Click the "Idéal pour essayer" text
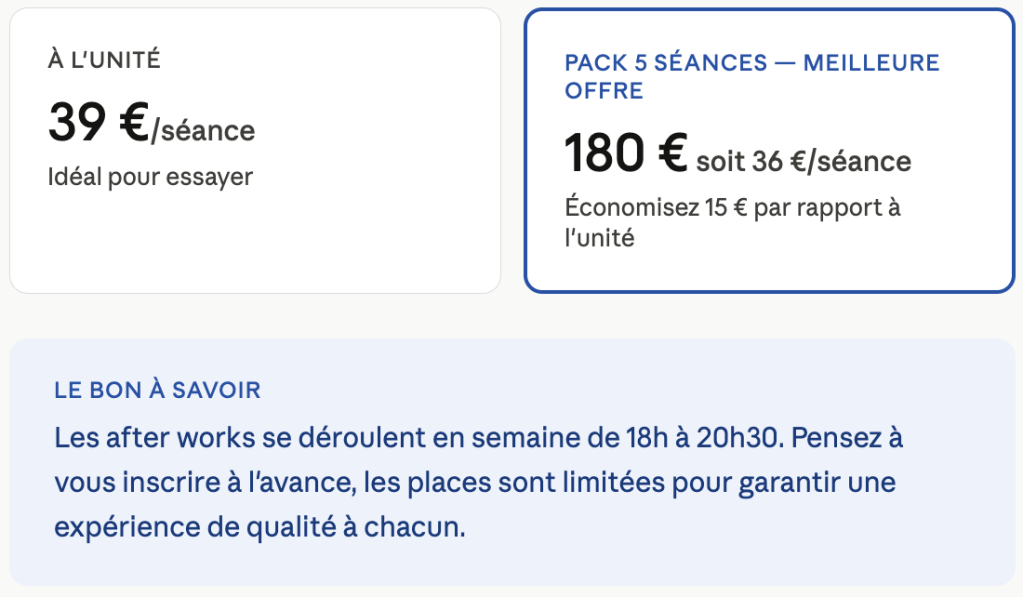 (150, 177)
